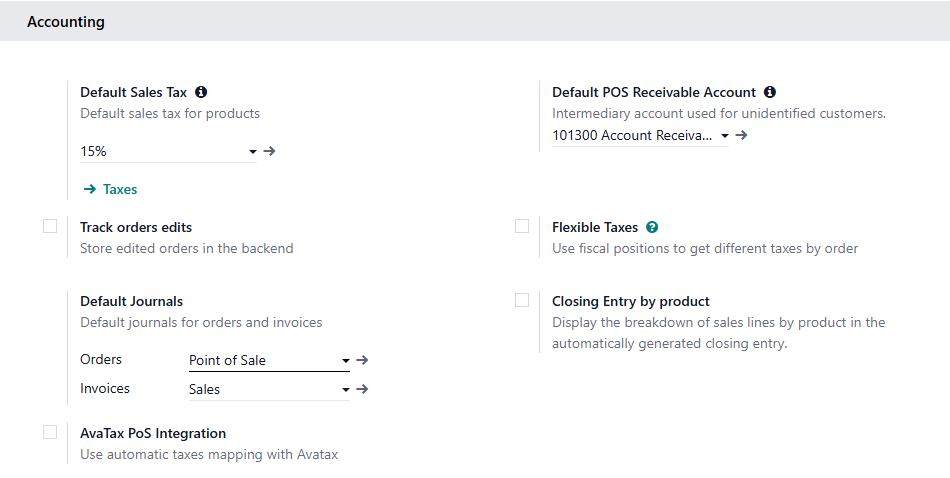Follow the Taxes link
This screenshot has height=478, width=950.
110,189
